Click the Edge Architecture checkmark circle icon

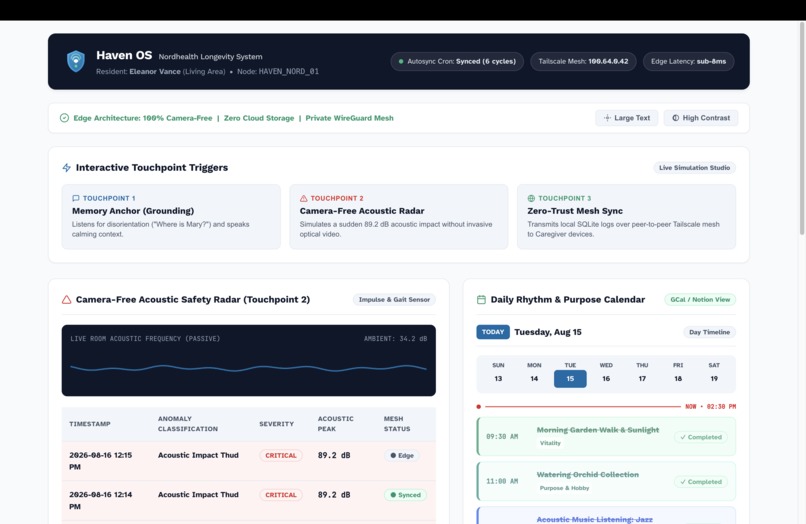[x=64, y=118]
